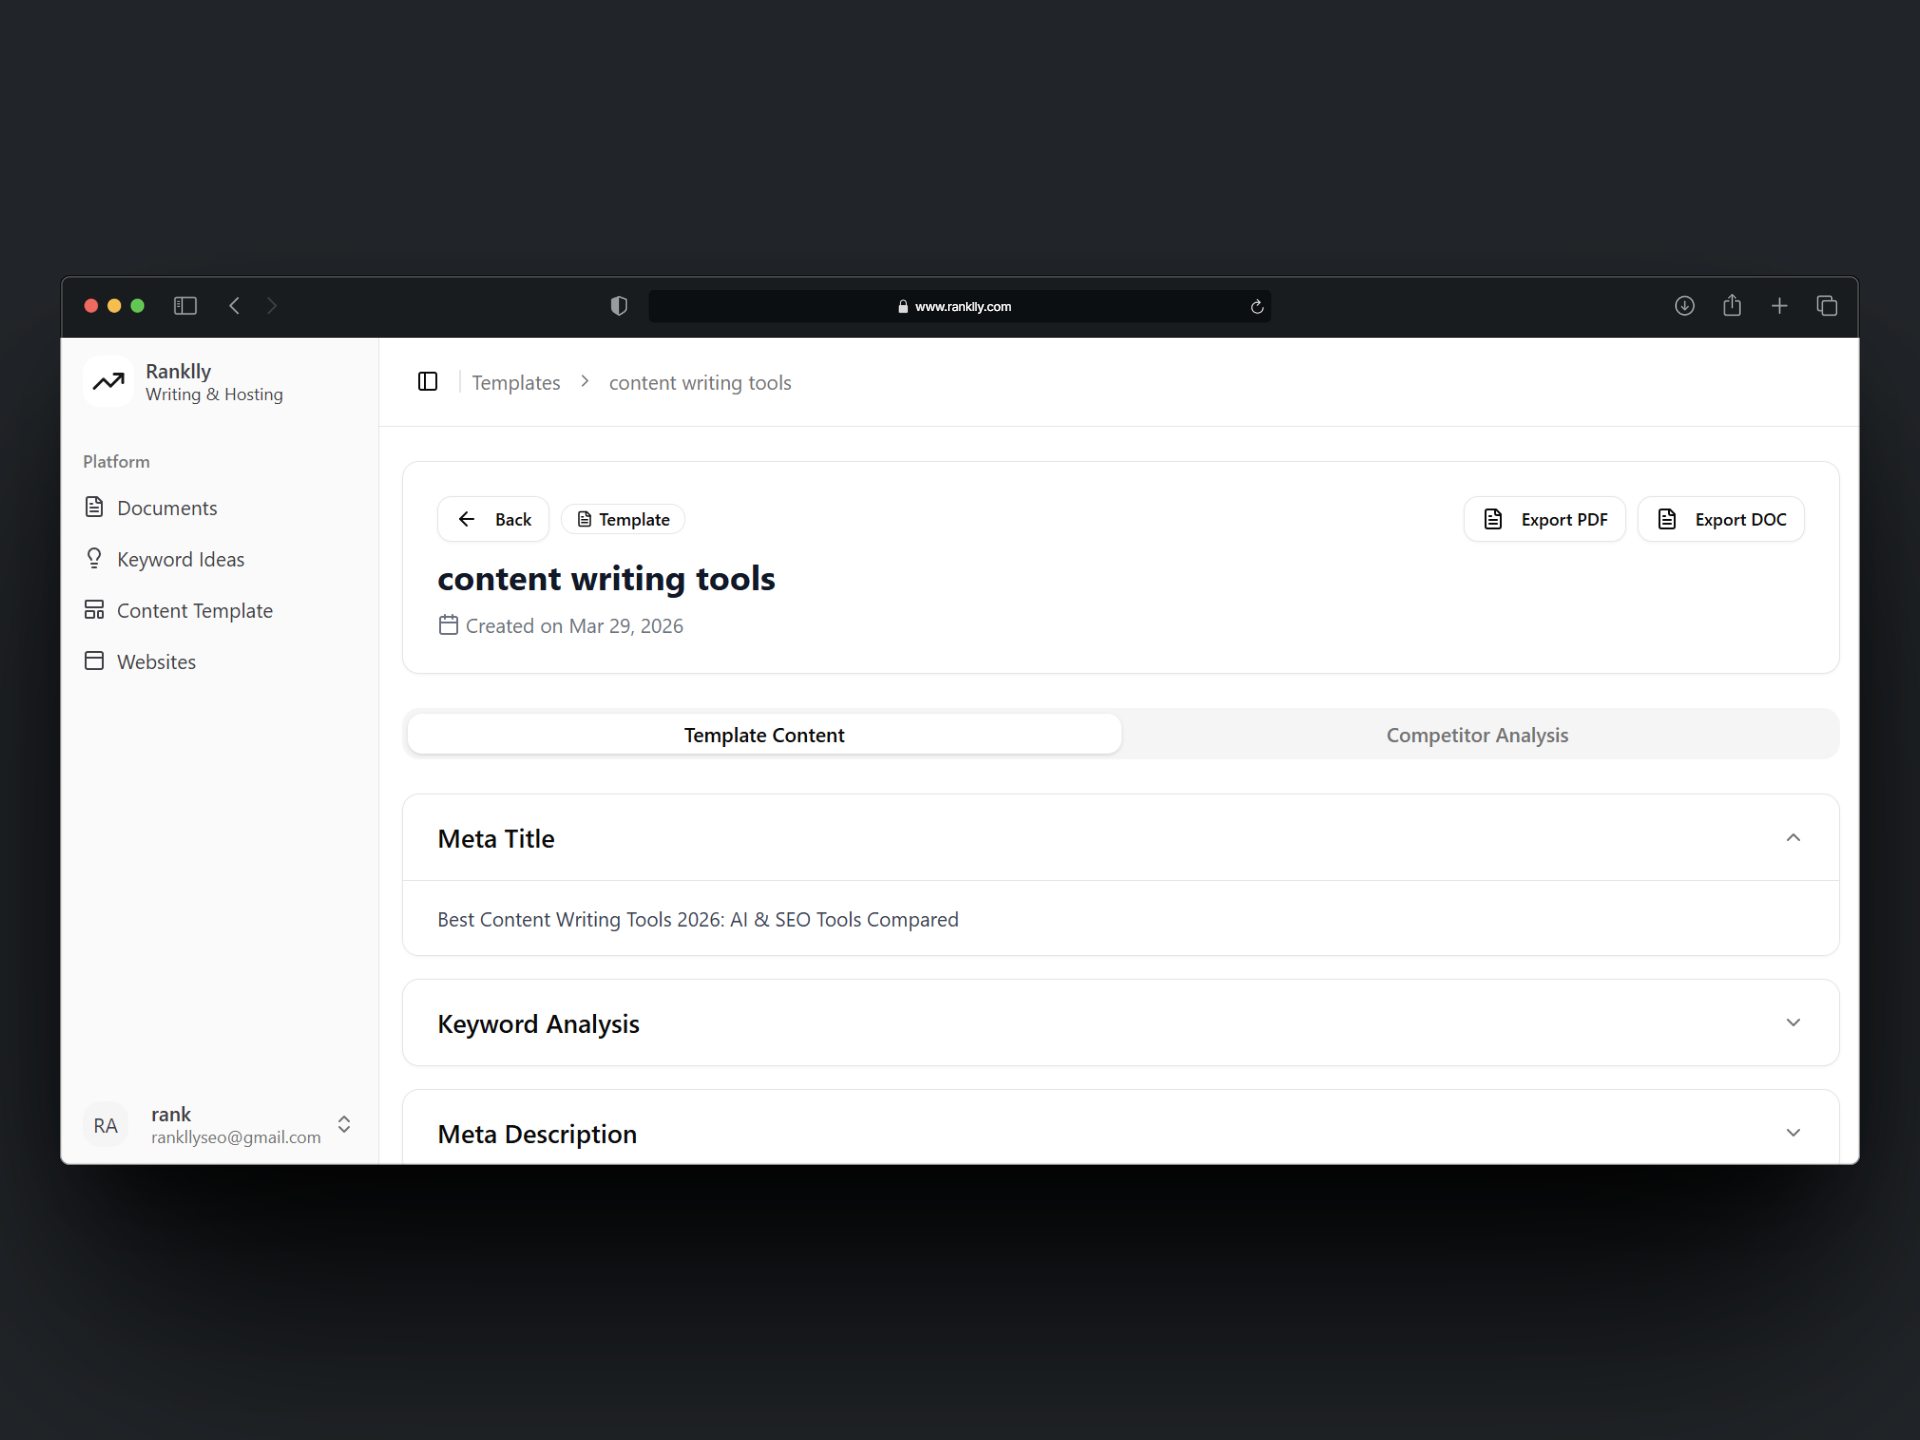Select the Documents icon in the sidebar
The width and height of the screenshot is (1920, 1440).
(94, 507)
